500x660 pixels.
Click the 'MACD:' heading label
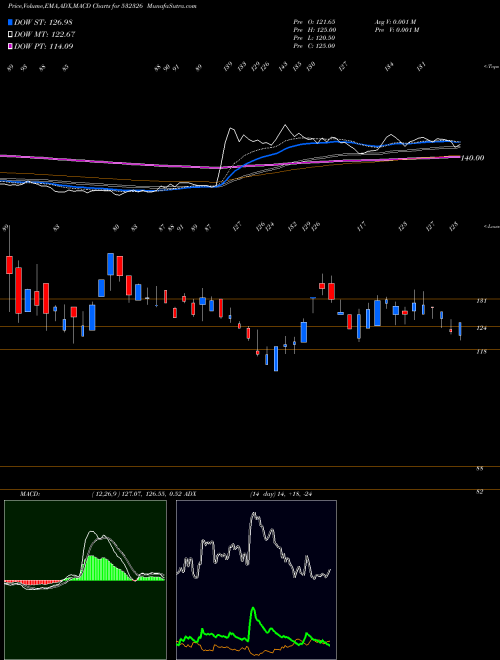[29, 494]
